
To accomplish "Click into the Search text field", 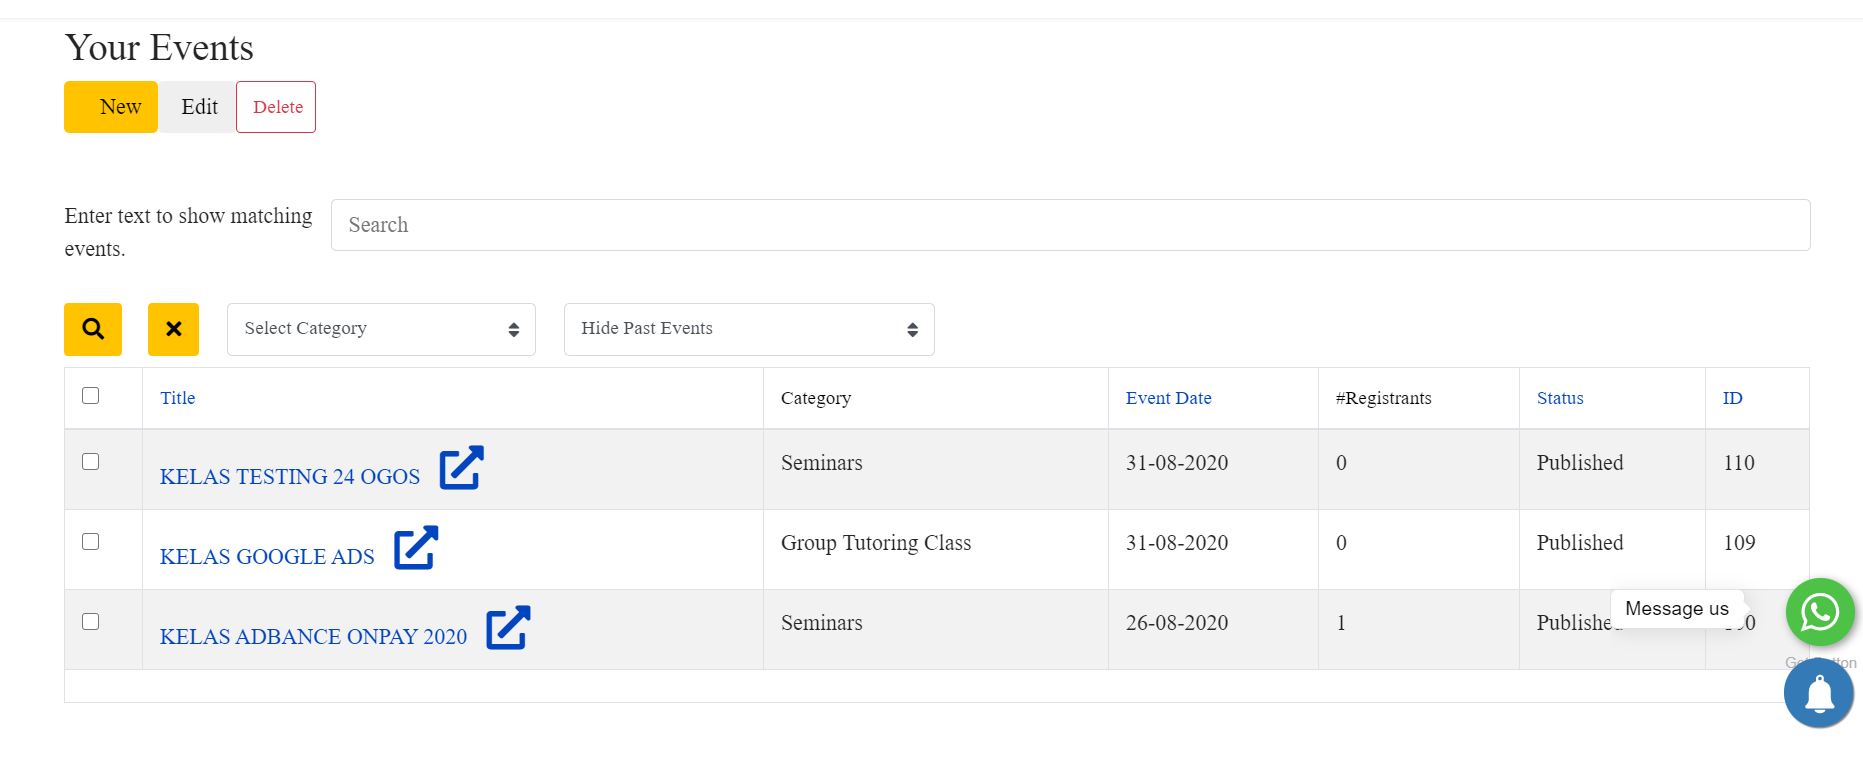I will [1070, 225].
